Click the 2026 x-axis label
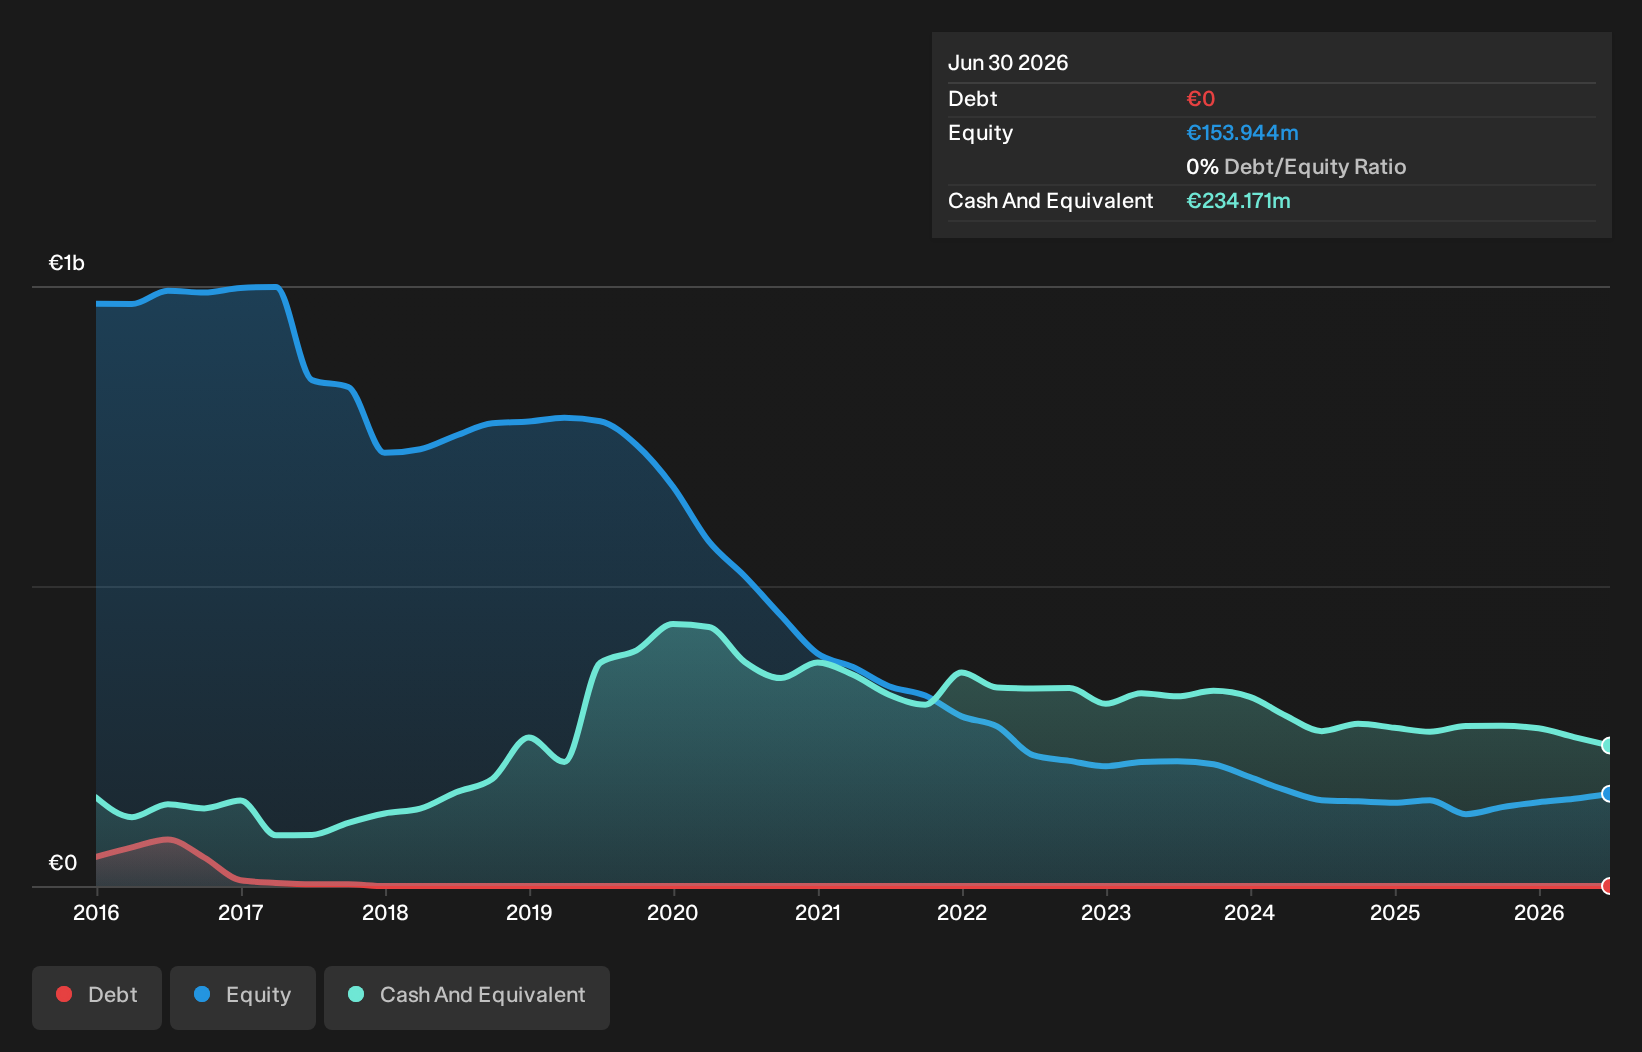 (1539, 912)
